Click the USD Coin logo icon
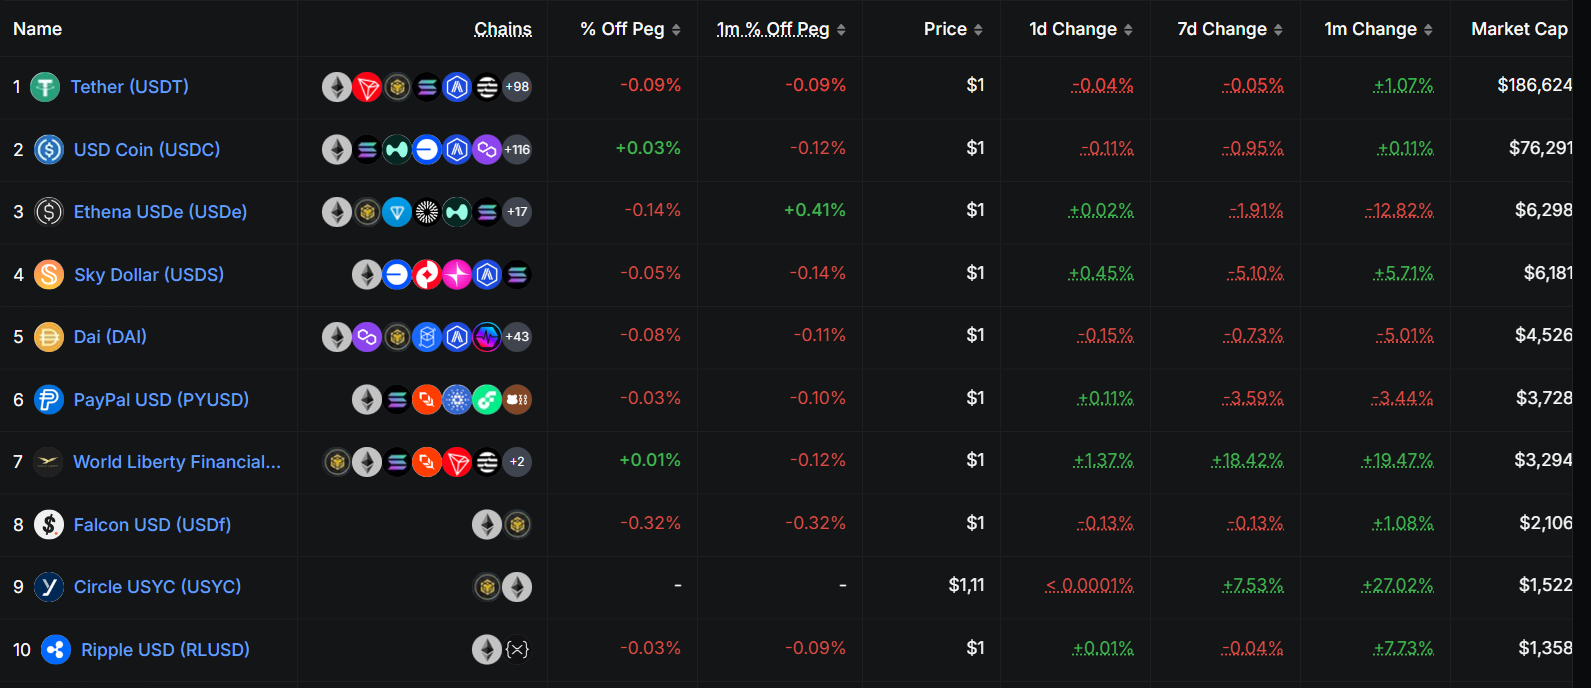Image resolution: width=1591 pixels, height=688 pixels. click(49, 150)
